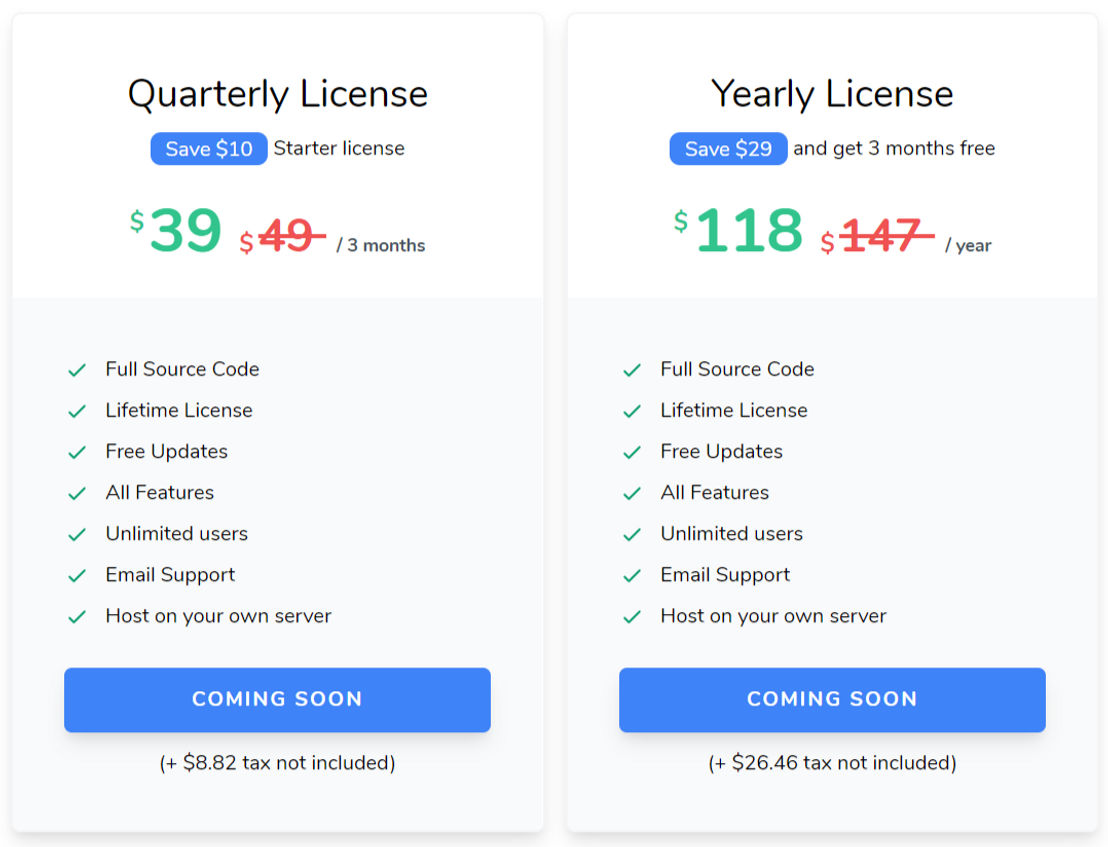Image resolution: width=1108 pixels, height=847 pixels.
Task: Click the green $118 price
Action: click(738, 230)
